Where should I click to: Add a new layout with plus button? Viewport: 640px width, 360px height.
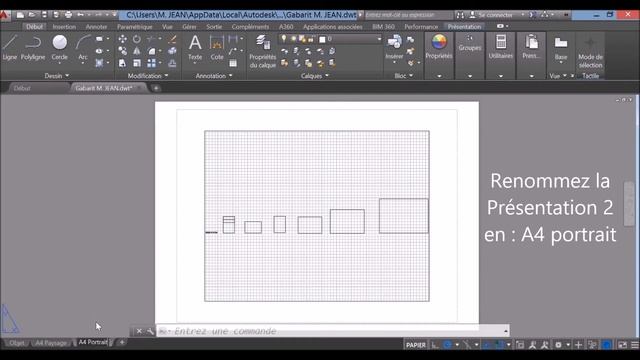[122, 342]
